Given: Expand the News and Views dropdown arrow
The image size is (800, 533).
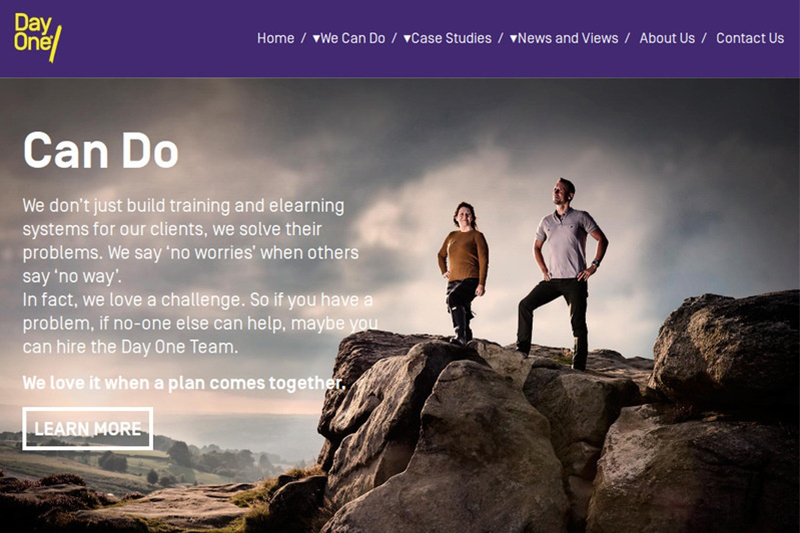Looking at the screenshot, I should point(514,39).
